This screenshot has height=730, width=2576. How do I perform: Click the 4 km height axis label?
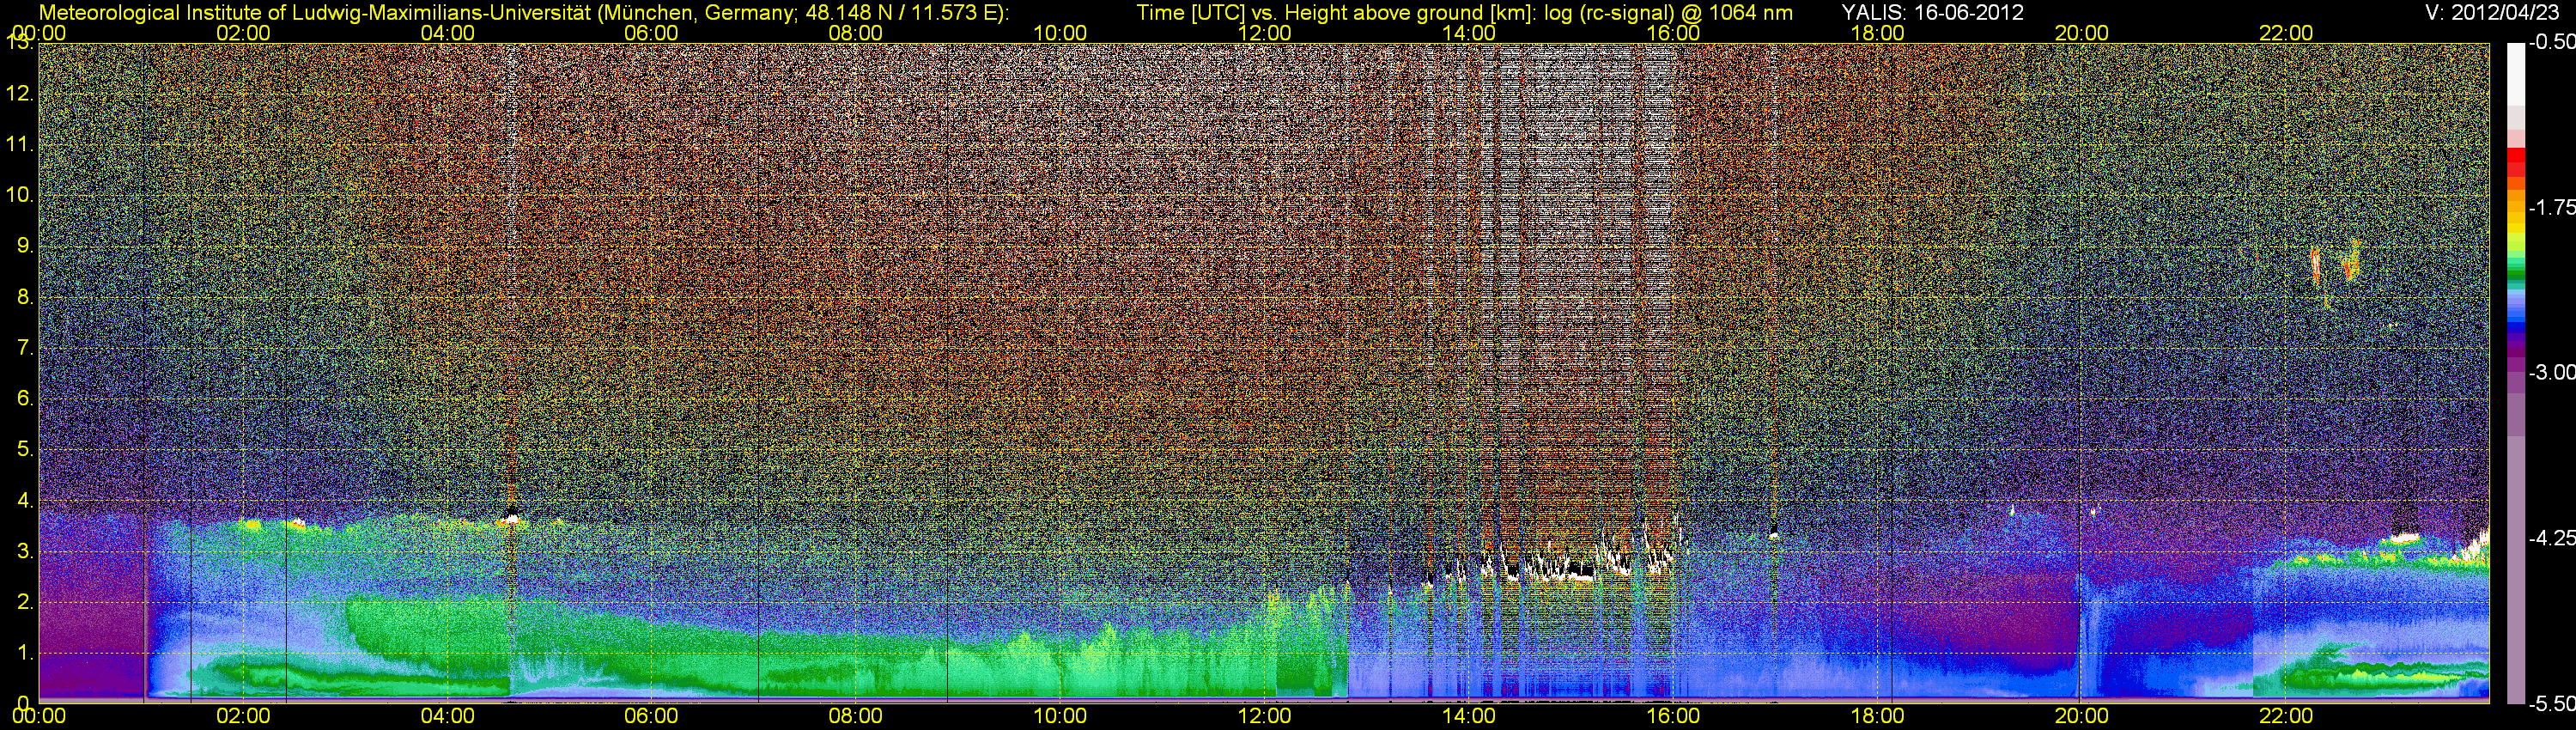click(x=25, y=500)
